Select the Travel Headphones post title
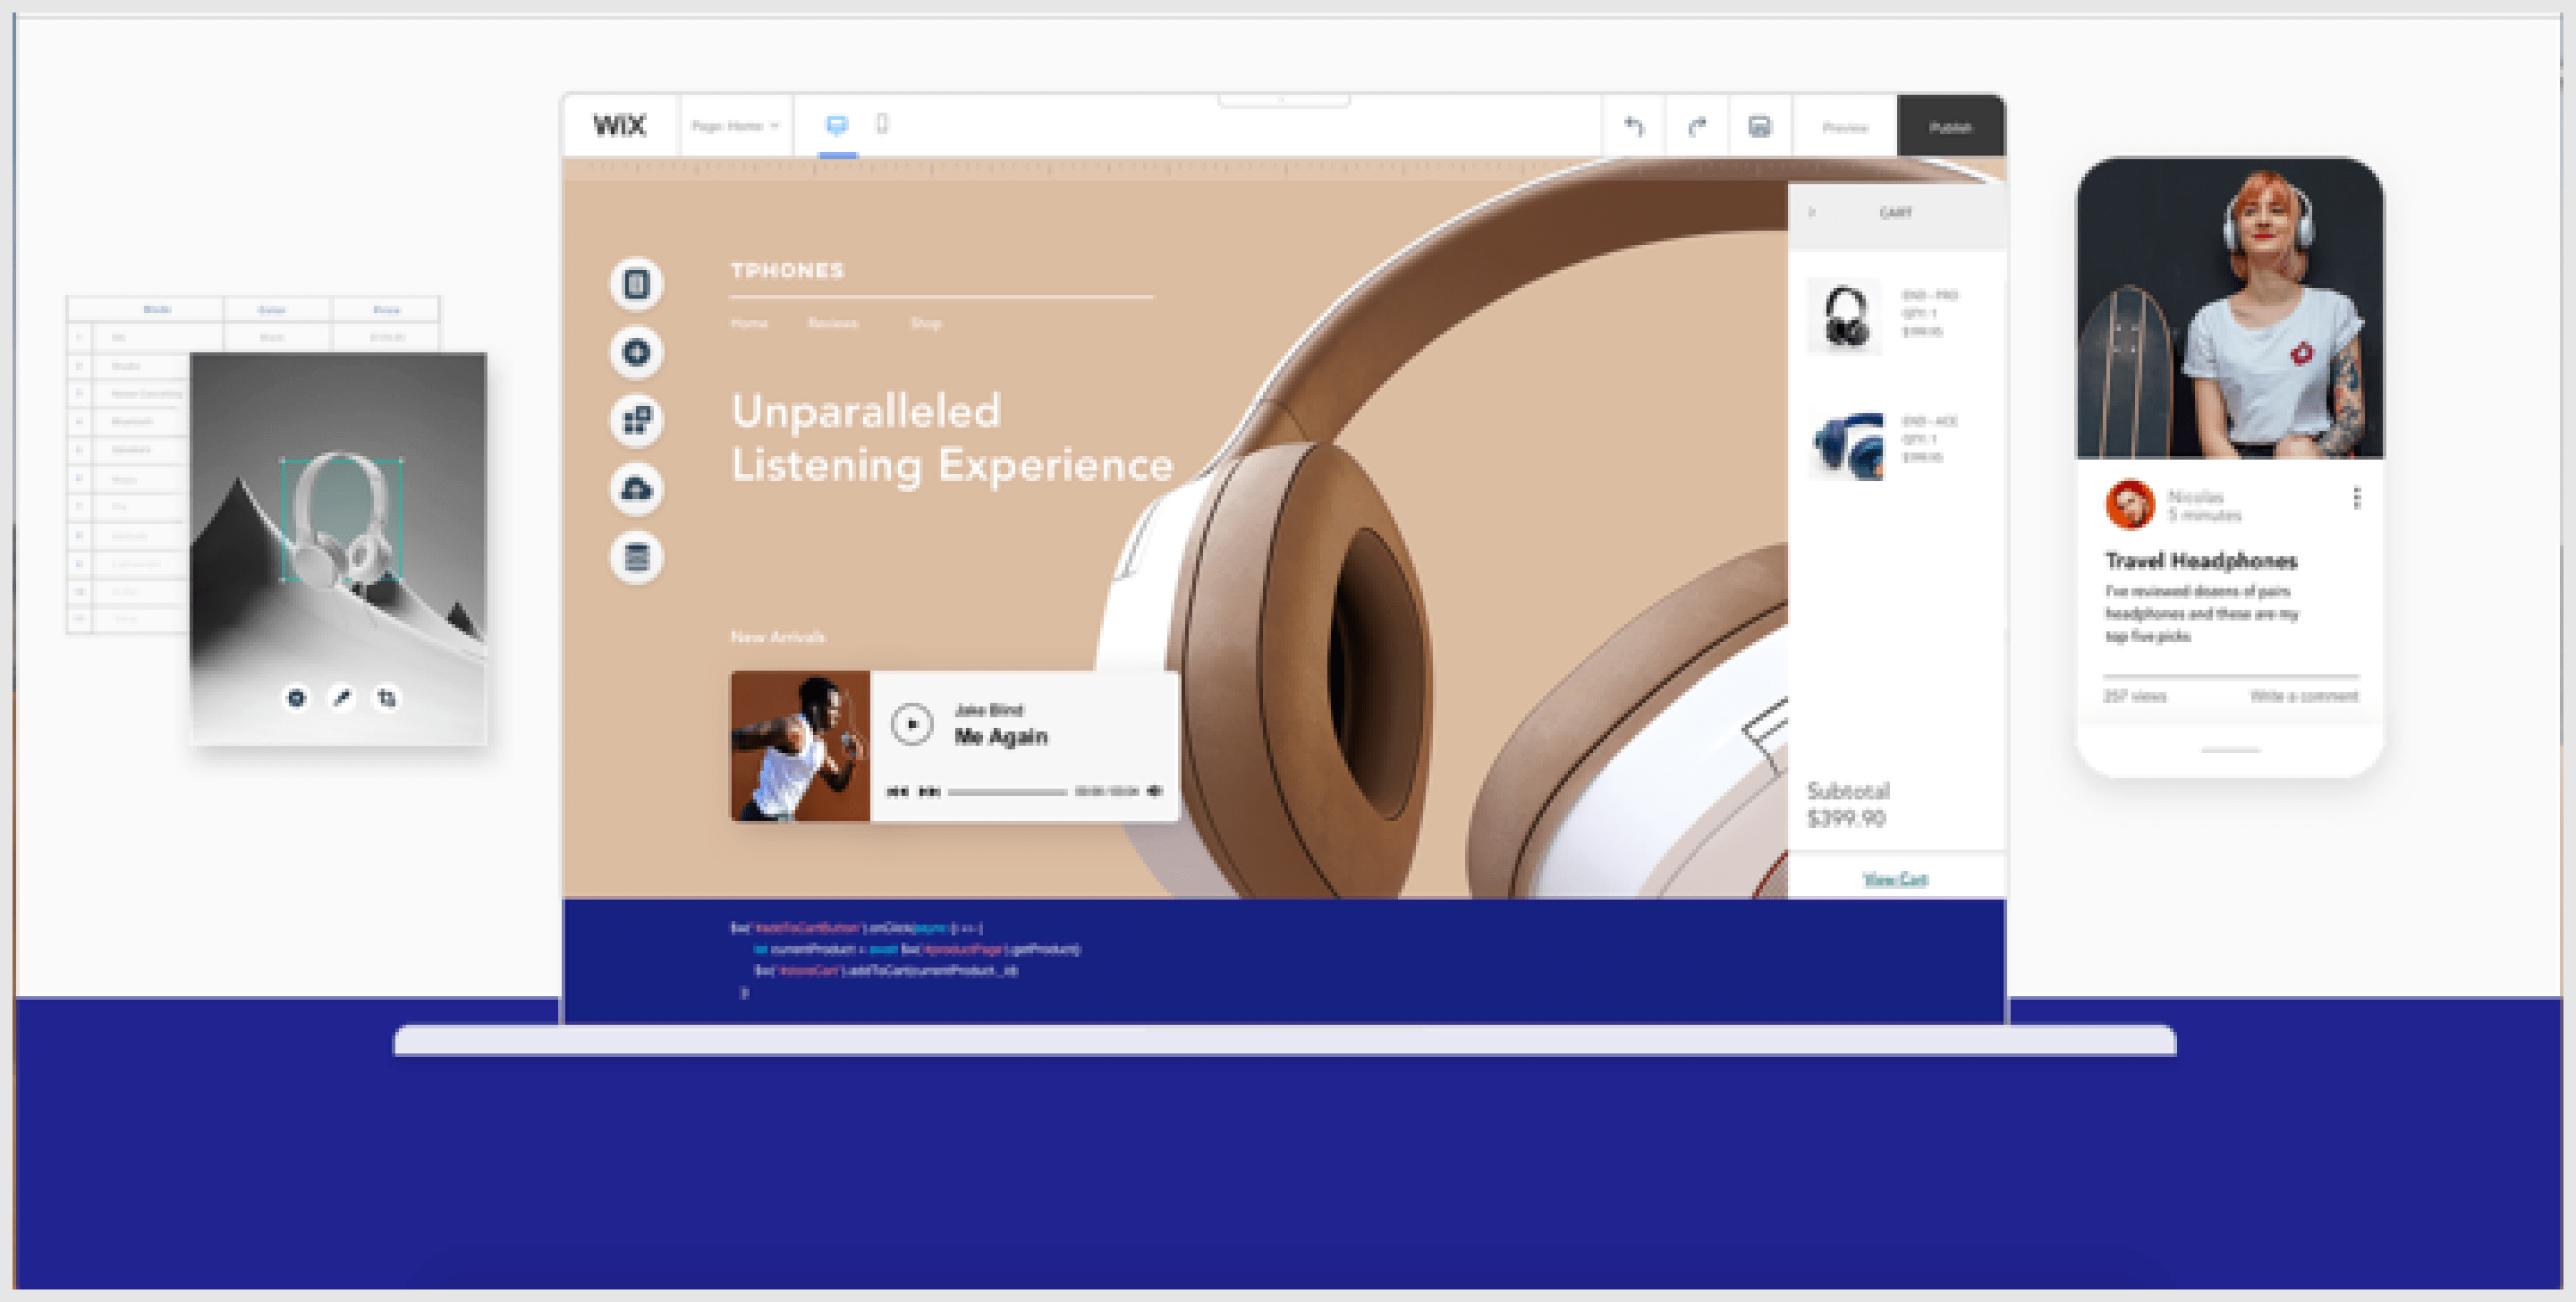The width and height of the screenshot is (2576, 1302). point(2201,561)
